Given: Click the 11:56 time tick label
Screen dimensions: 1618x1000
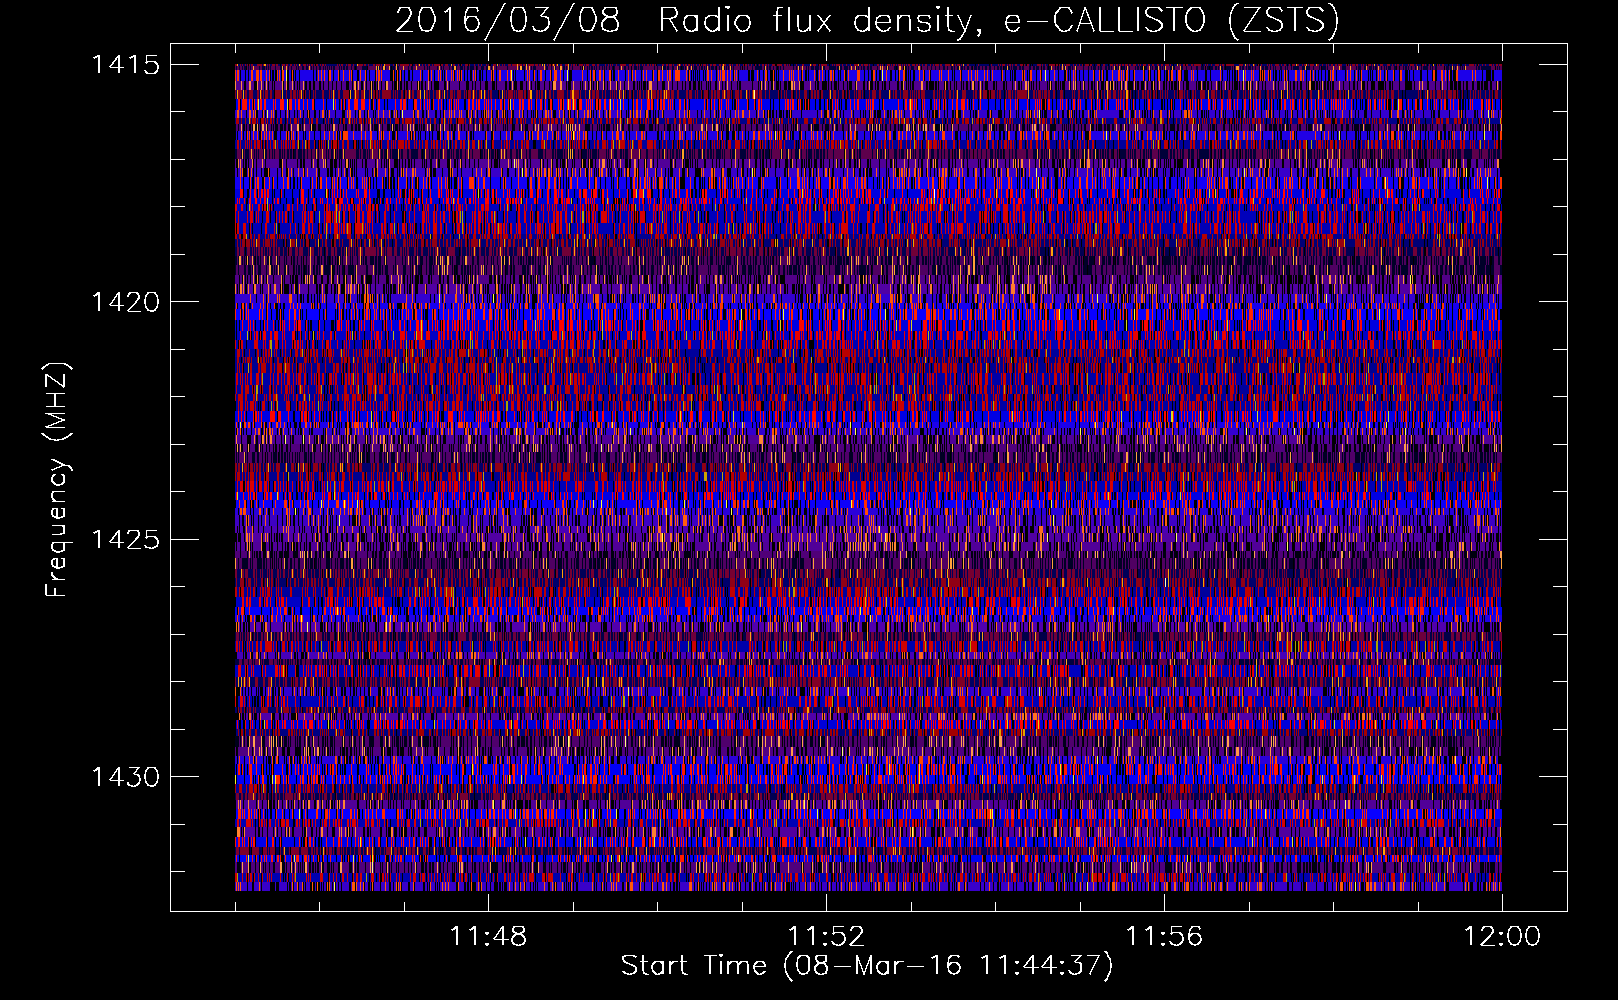Looking at the screenshot, I should tap(1164, 937).
